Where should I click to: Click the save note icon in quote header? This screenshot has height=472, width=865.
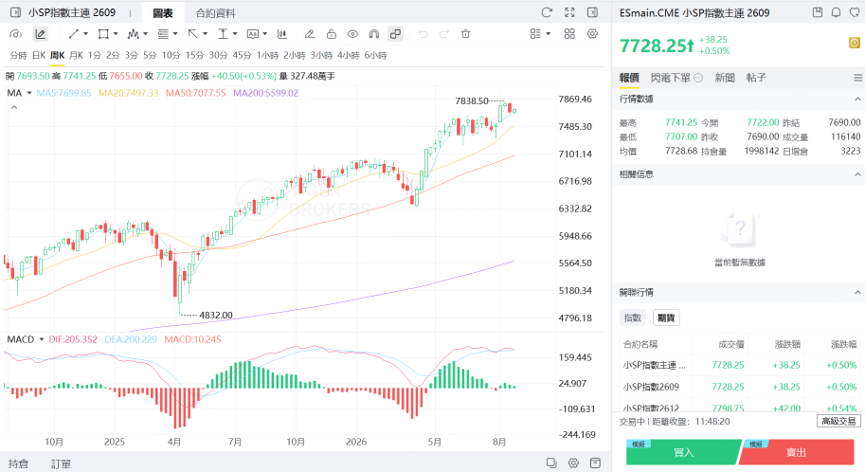tap(818, 12)
